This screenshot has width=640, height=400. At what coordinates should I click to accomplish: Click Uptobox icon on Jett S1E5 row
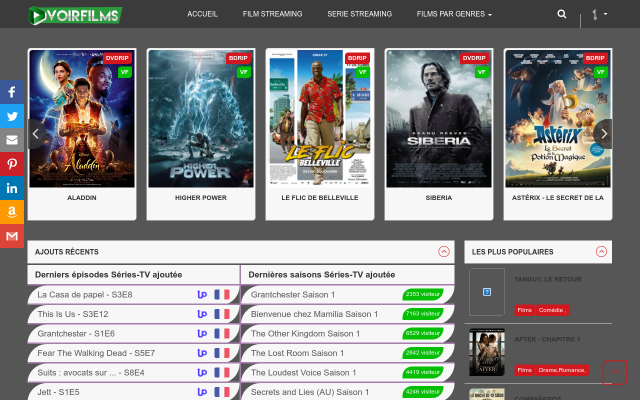(x=202, y=392)
